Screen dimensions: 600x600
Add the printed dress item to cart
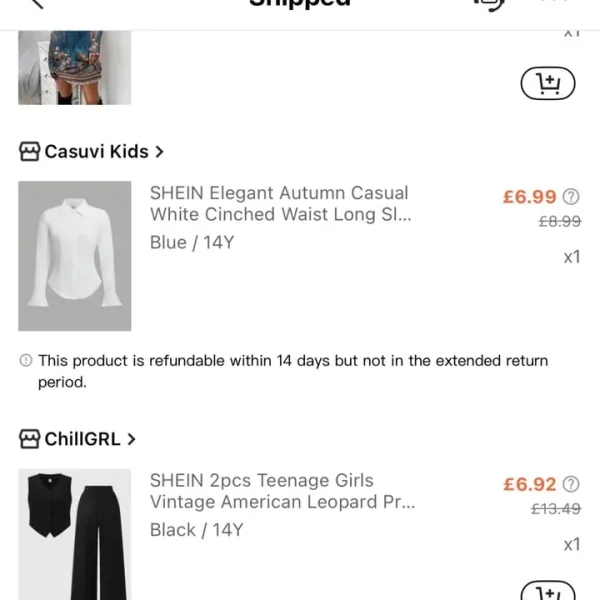point(548,84)
